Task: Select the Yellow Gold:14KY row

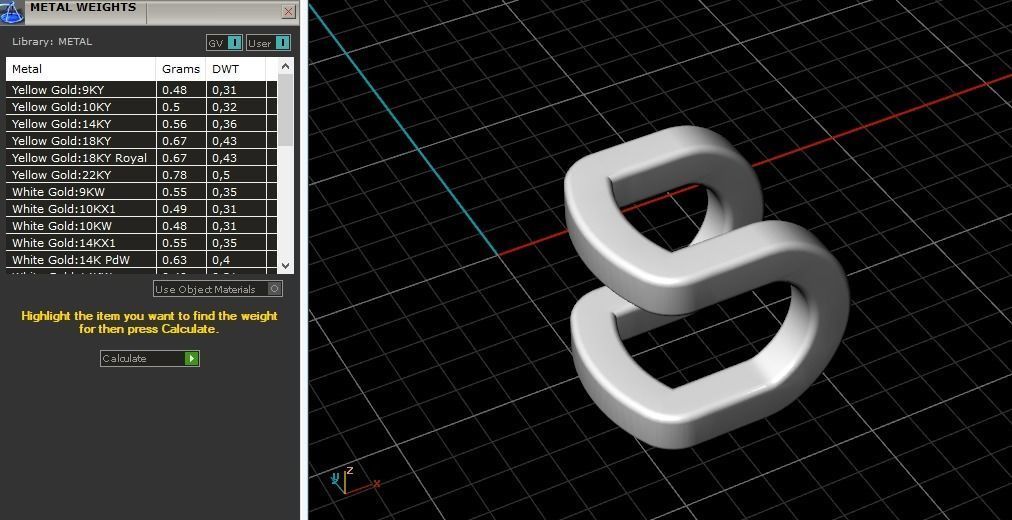Action: pos(142,124)
